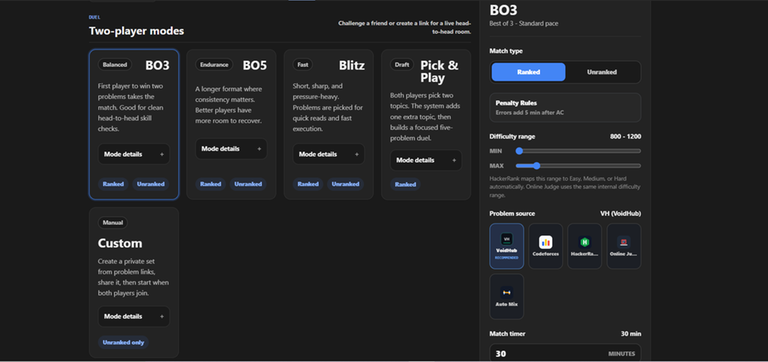Click the Best of 3 - Standard pace subtitle
This screenshot has height=362, width=768.
524,24
